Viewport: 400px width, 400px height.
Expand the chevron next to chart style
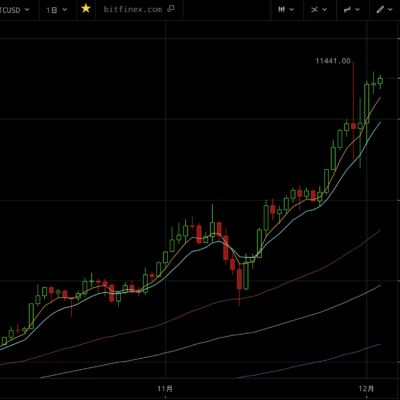(292, 10)
